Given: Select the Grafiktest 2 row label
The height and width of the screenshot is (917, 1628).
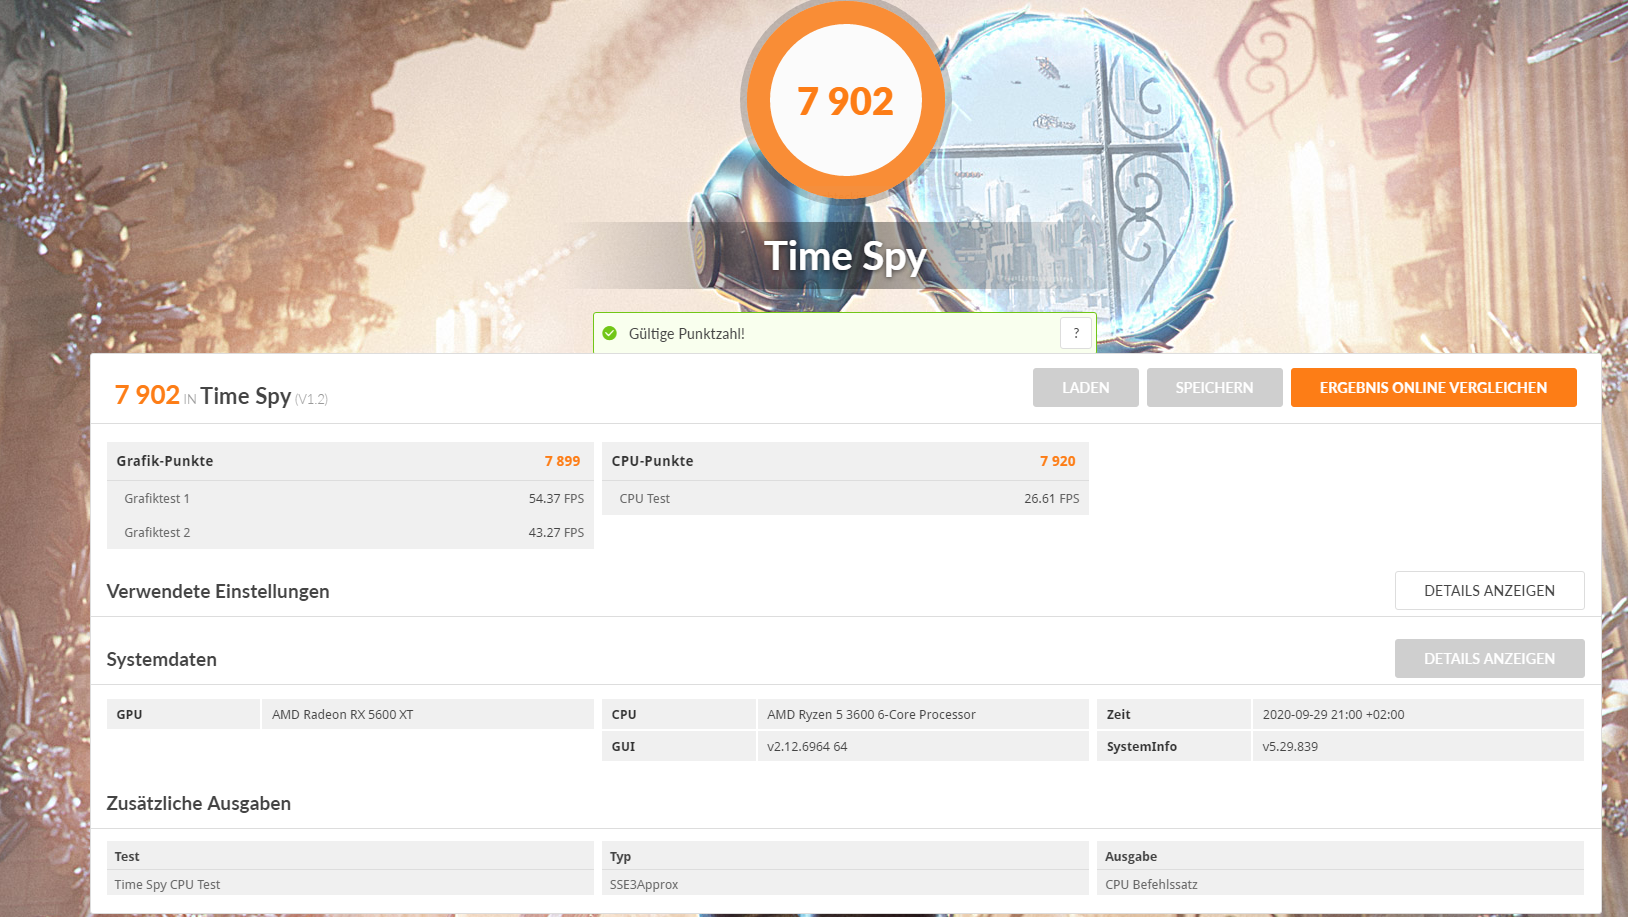Looking at the screenshot, I should pyautogui.click(x=157, y=532).
